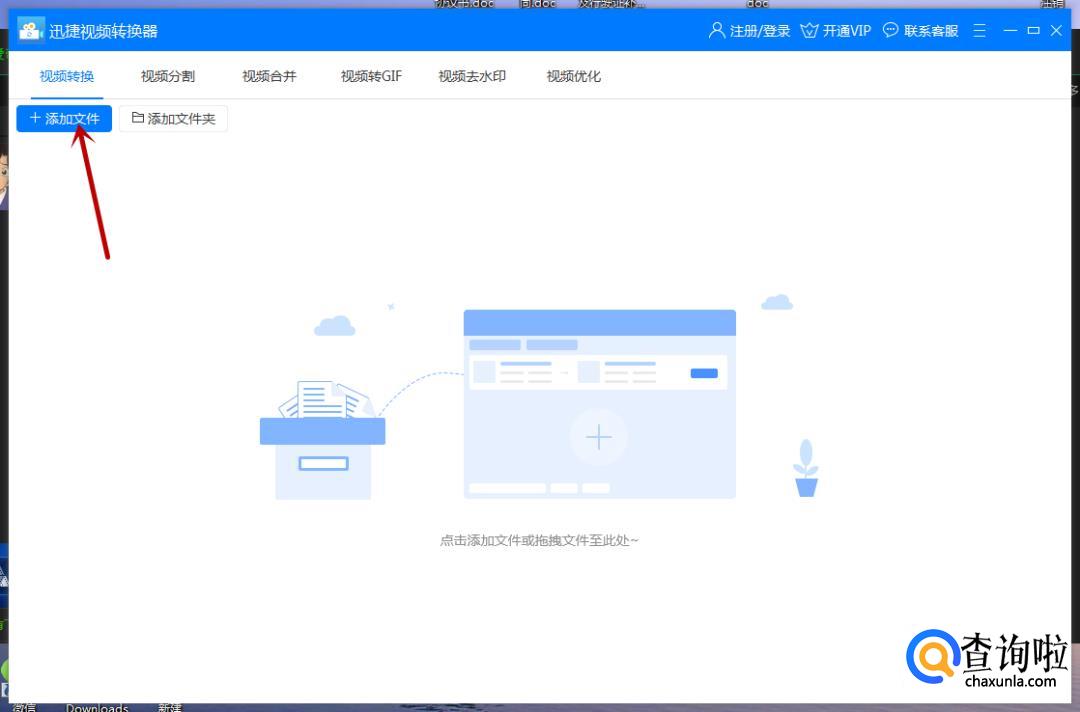This screenshot has width=1080, height=712.
Task: Click the 添加文件夹 folder button
Action: click(173, 119)
